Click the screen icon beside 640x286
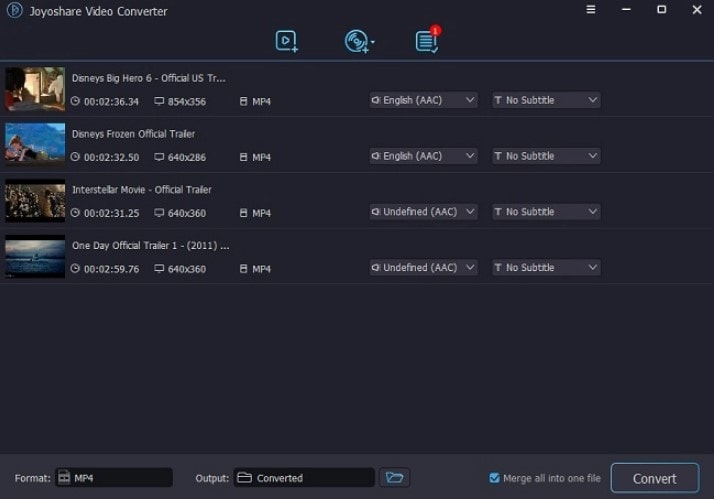The width and height of the screenshot is (718, 500). pyautogui.click(x=159, y=157)
